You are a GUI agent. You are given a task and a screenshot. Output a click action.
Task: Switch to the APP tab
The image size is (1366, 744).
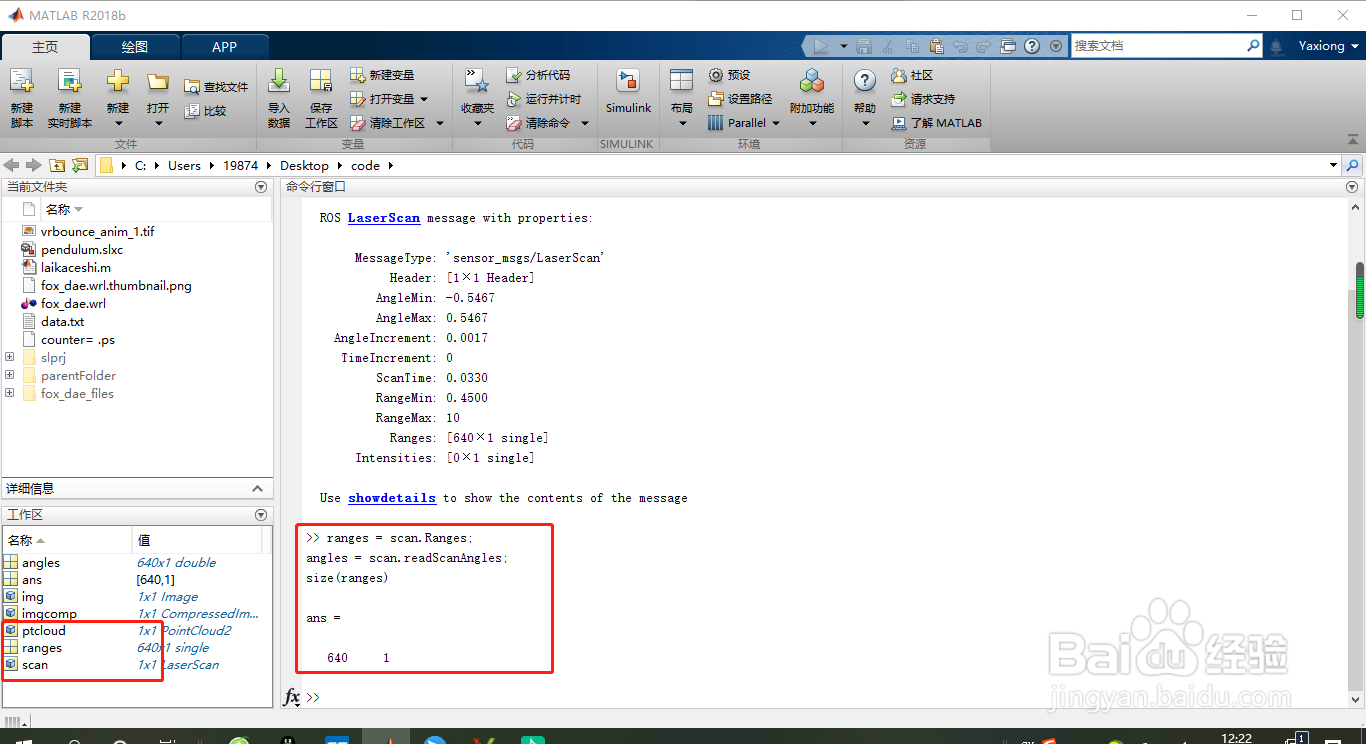225,47
